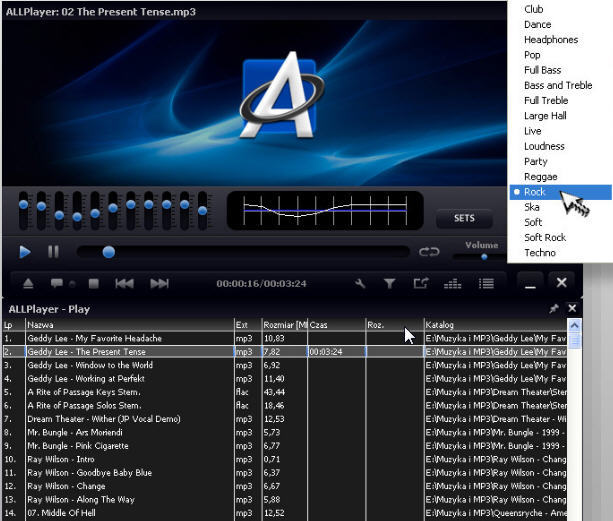Select Bass and Treble preset
This screenshot has width=613, height=521.
point(558,85)
